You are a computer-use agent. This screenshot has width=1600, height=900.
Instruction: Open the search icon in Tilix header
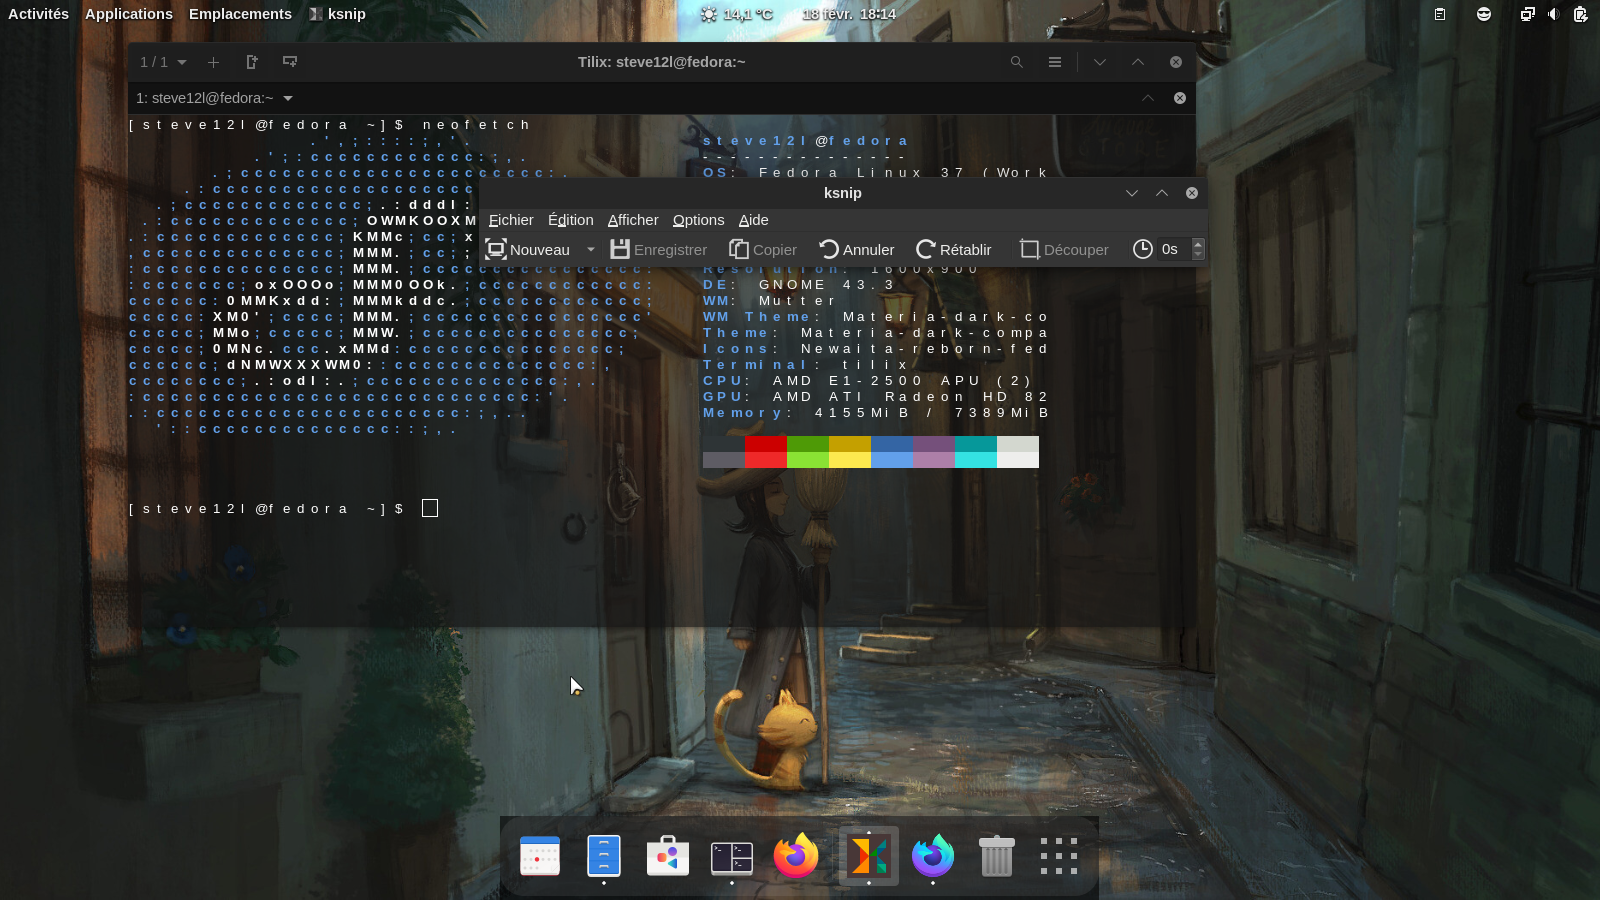coord(1017,62)
